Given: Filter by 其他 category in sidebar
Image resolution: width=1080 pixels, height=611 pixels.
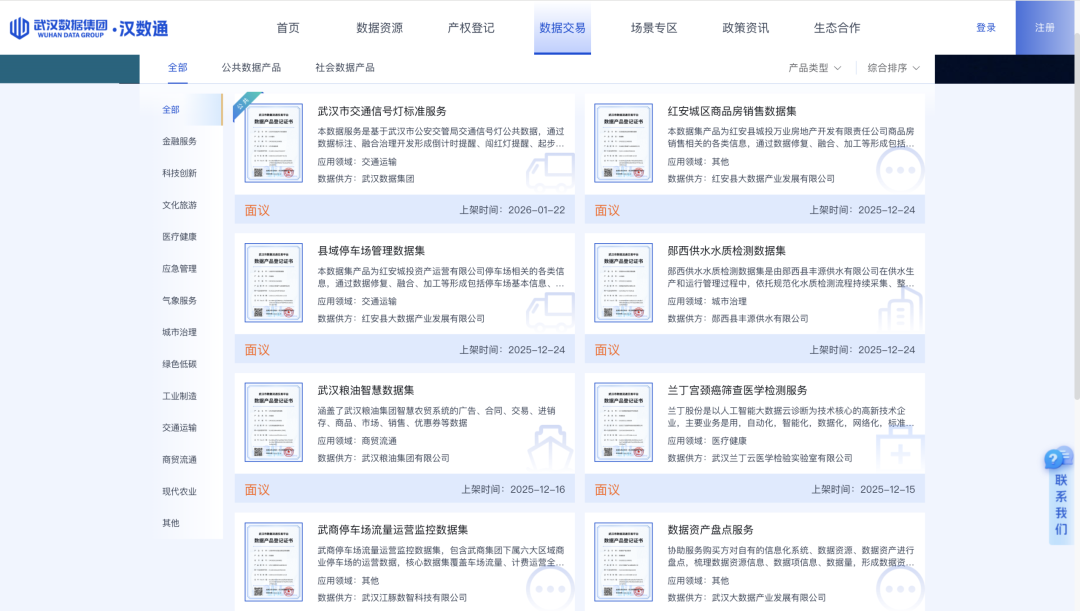Looking at the screenshot, I should tap(171, 523).
